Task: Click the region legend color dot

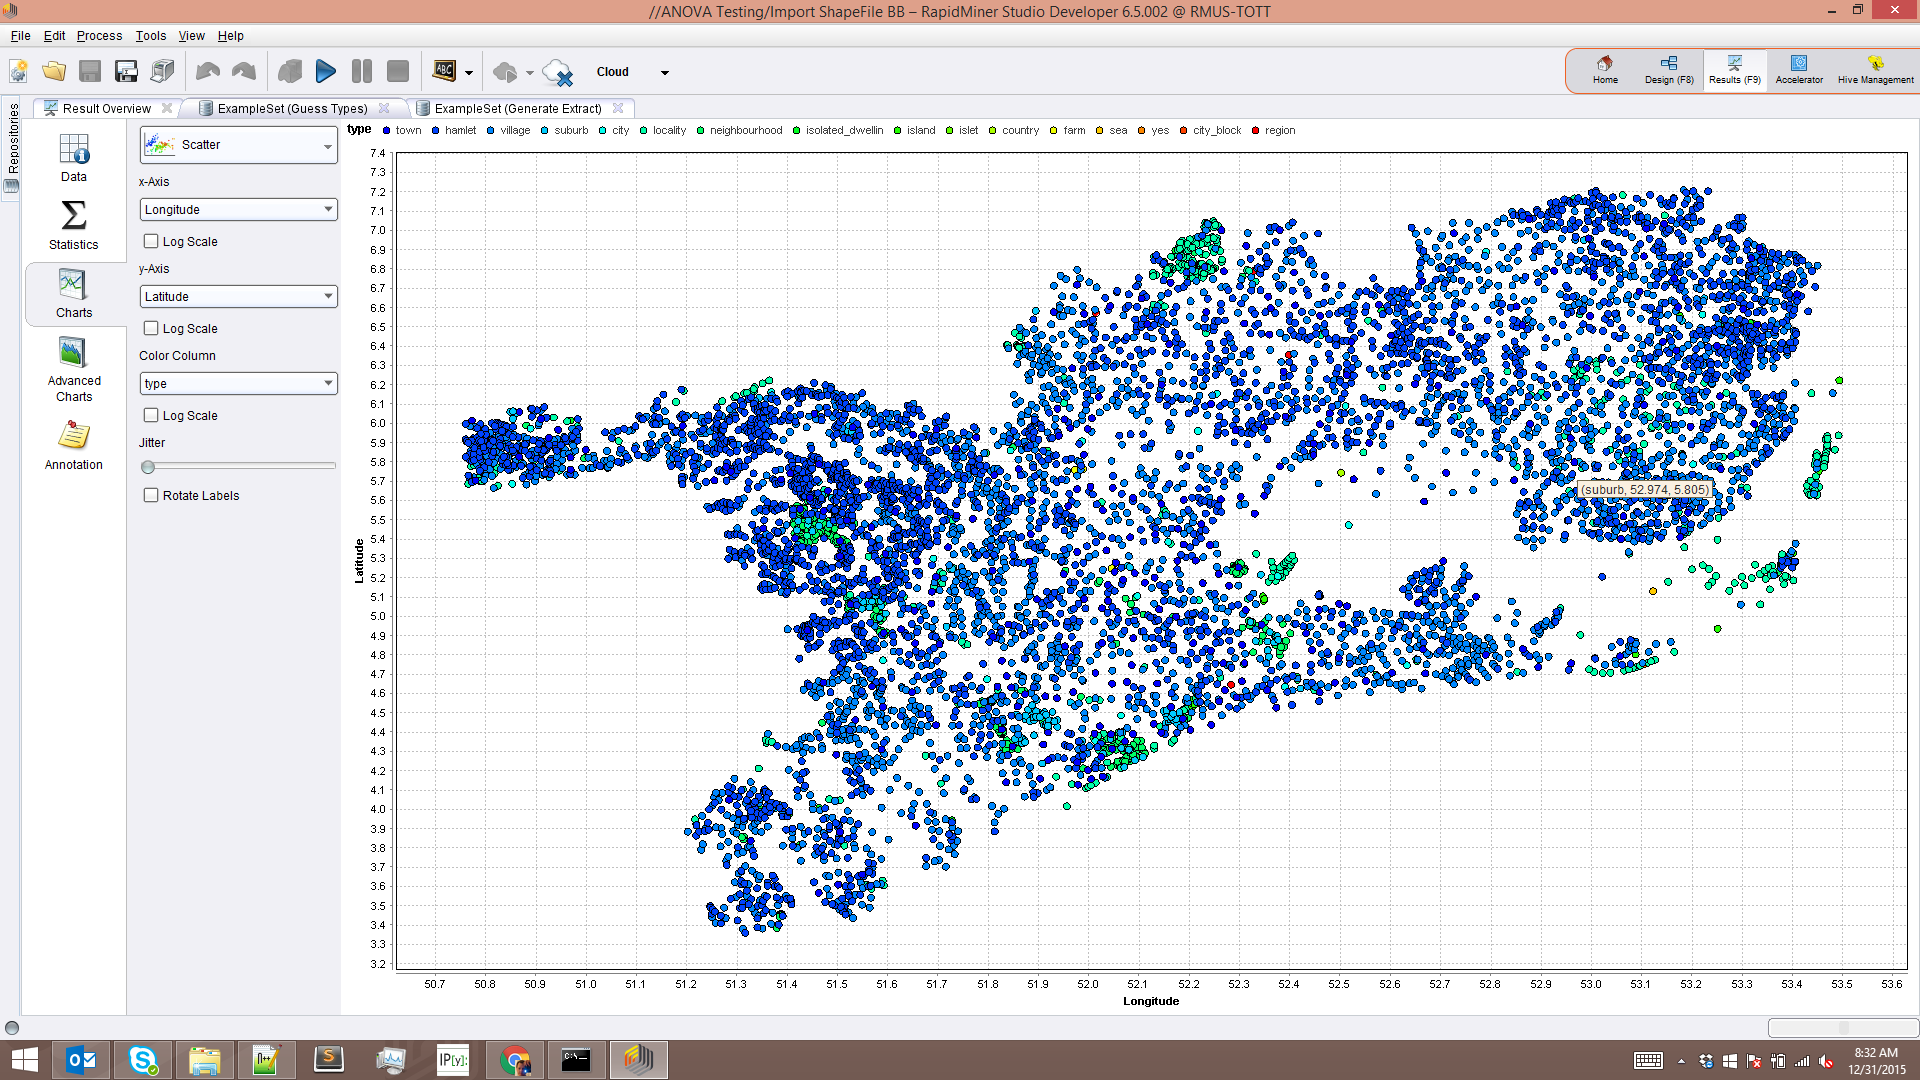Action: (1255, 130)
